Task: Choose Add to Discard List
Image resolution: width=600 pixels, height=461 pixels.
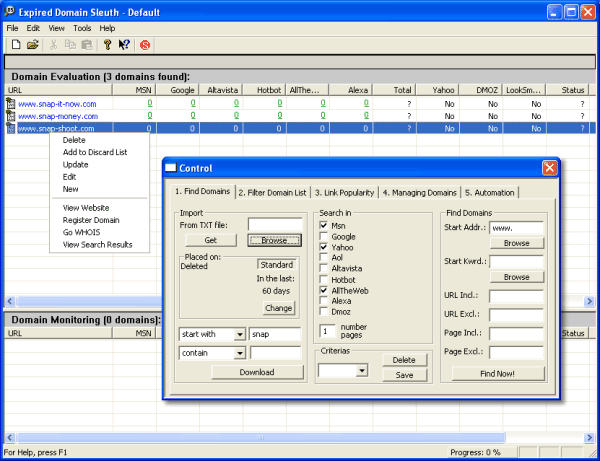Action: [95, 152]
